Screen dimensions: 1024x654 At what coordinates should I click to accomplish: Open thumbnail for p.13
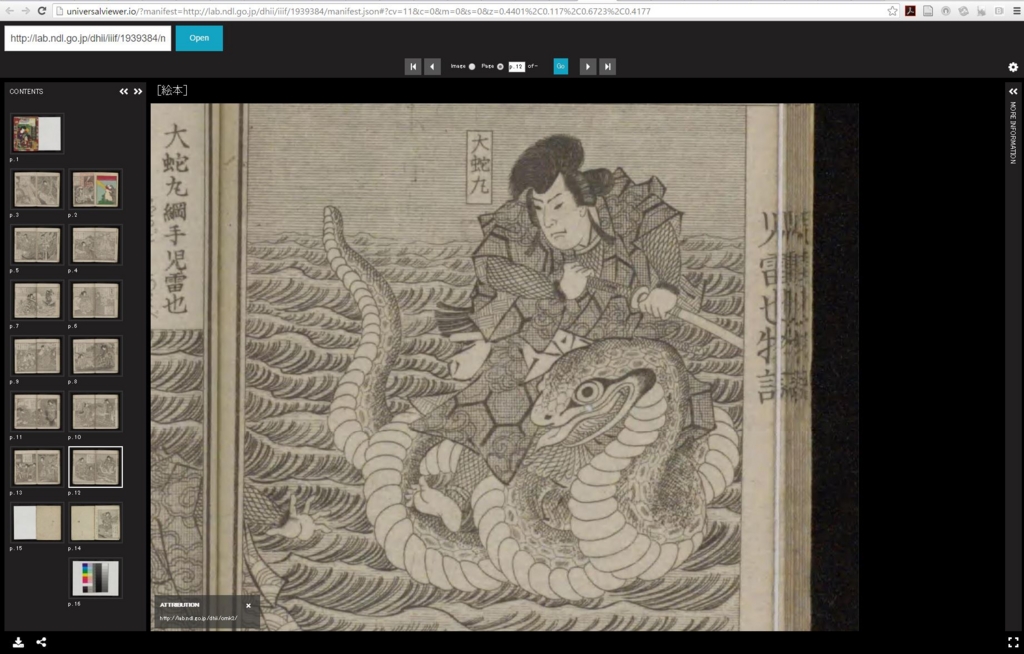tap(37, 466)
